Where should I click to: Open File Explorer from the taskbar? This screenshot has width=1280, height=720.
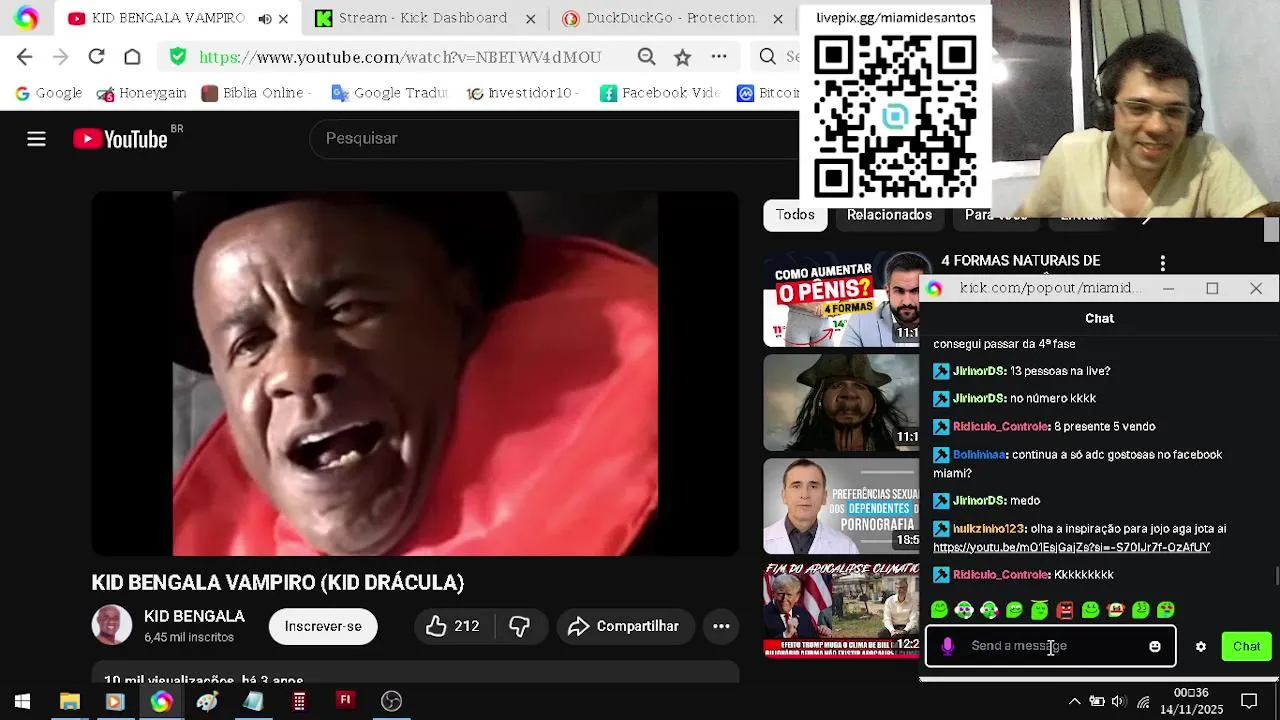click(x=69, y=701)
